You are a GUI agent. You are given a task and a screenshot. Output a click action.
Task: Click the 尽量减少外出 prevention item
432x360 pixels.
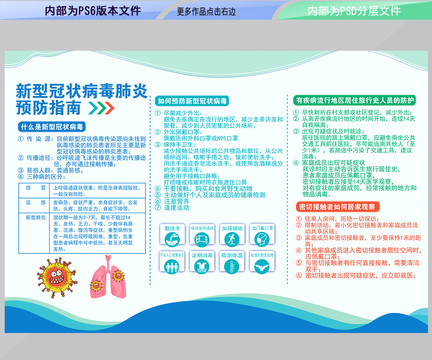coord(178,113)
